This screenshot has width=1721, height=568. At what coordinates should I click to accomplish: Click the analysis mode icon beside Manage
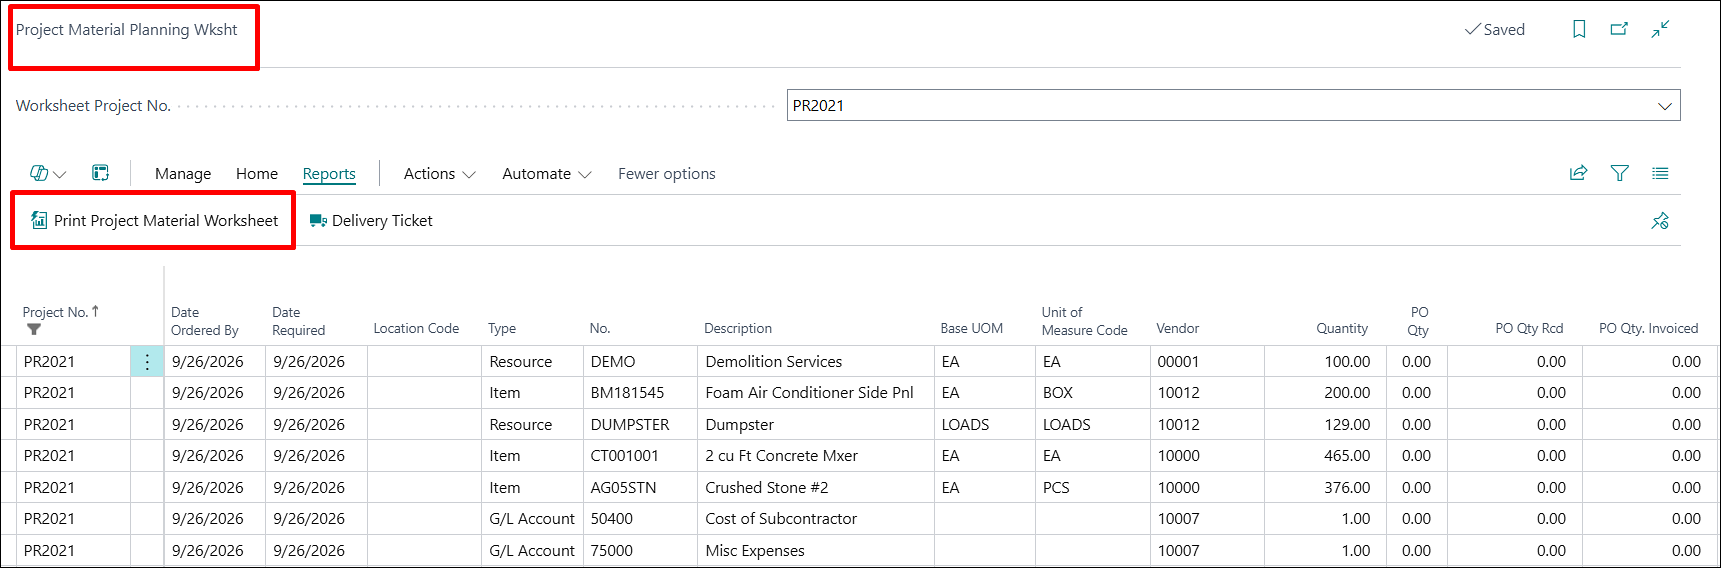click(100, 173)
